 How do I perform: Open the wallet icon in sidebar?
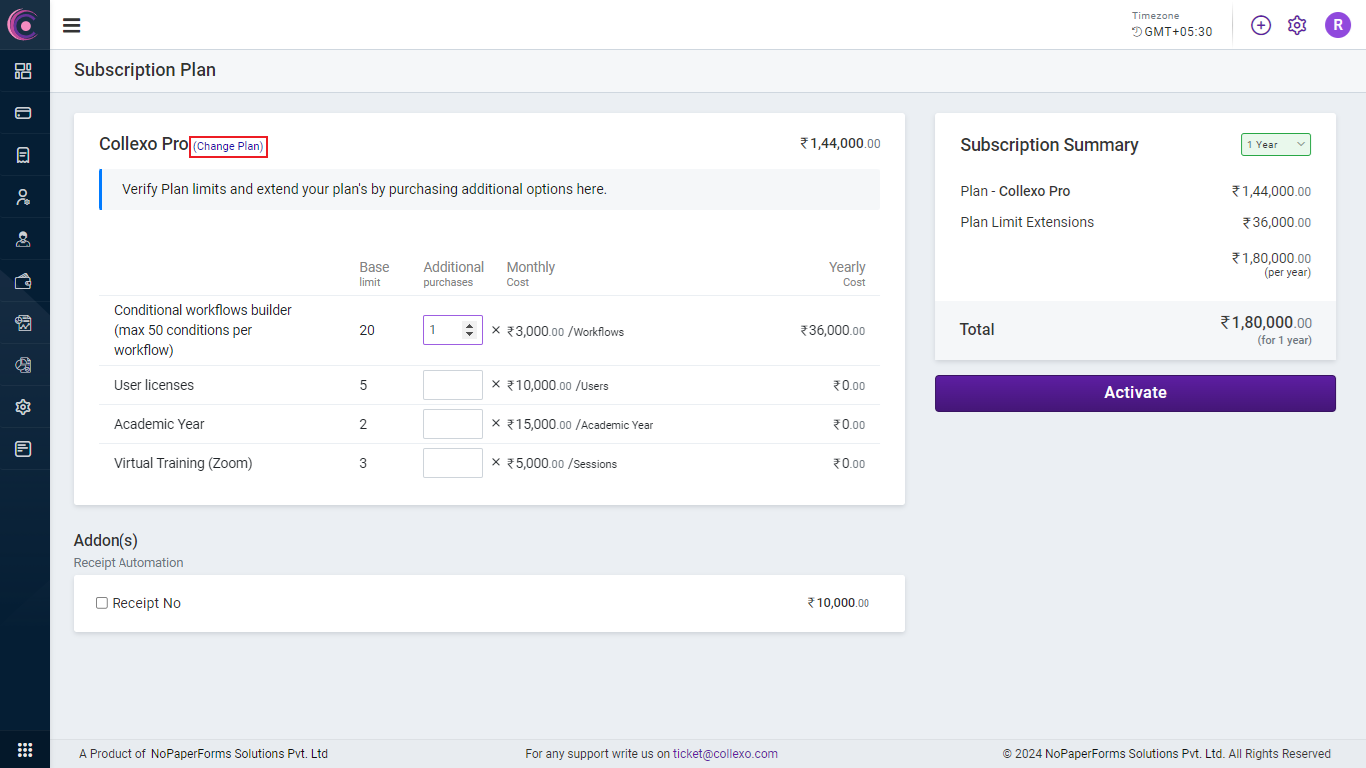coord(23,281)
